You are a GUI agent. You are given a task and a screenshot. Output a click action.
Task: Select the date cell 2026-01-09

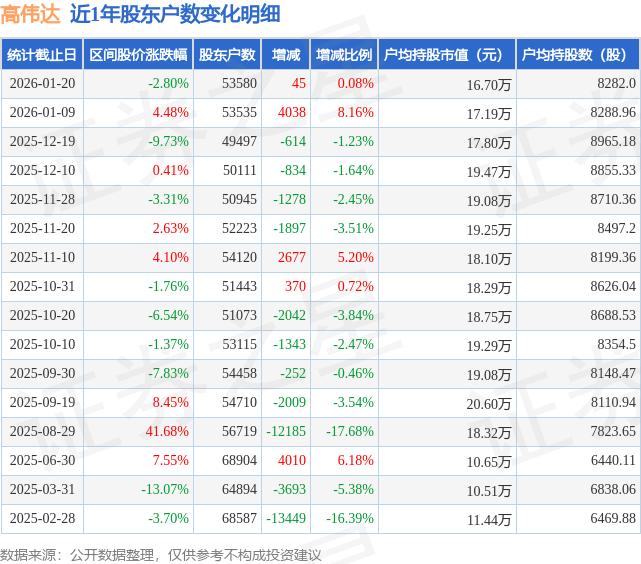43,112
